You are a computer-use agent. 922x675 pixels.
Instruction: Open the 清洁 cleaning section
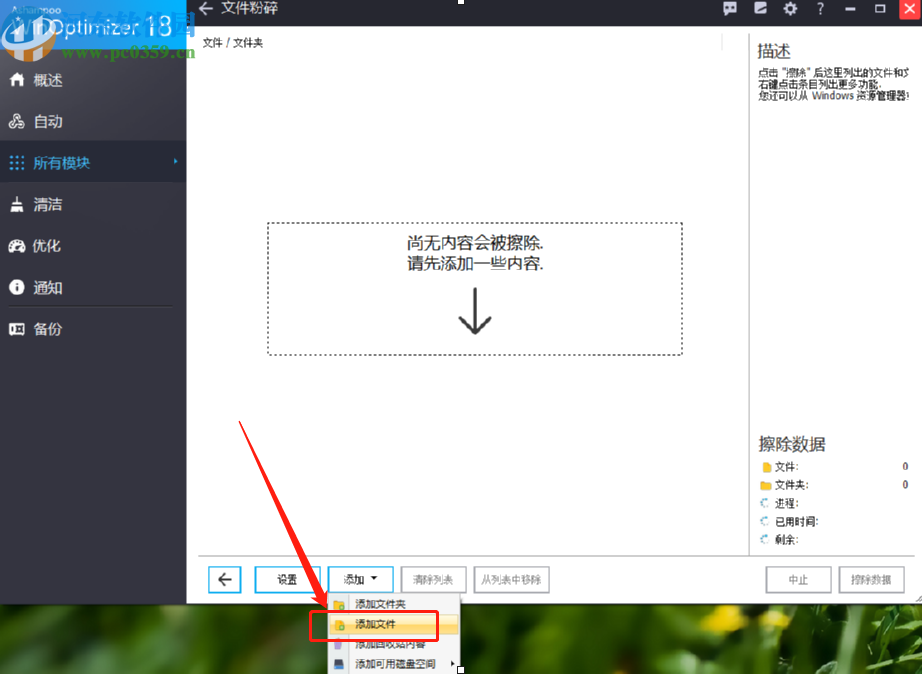[x=93, y=204]
